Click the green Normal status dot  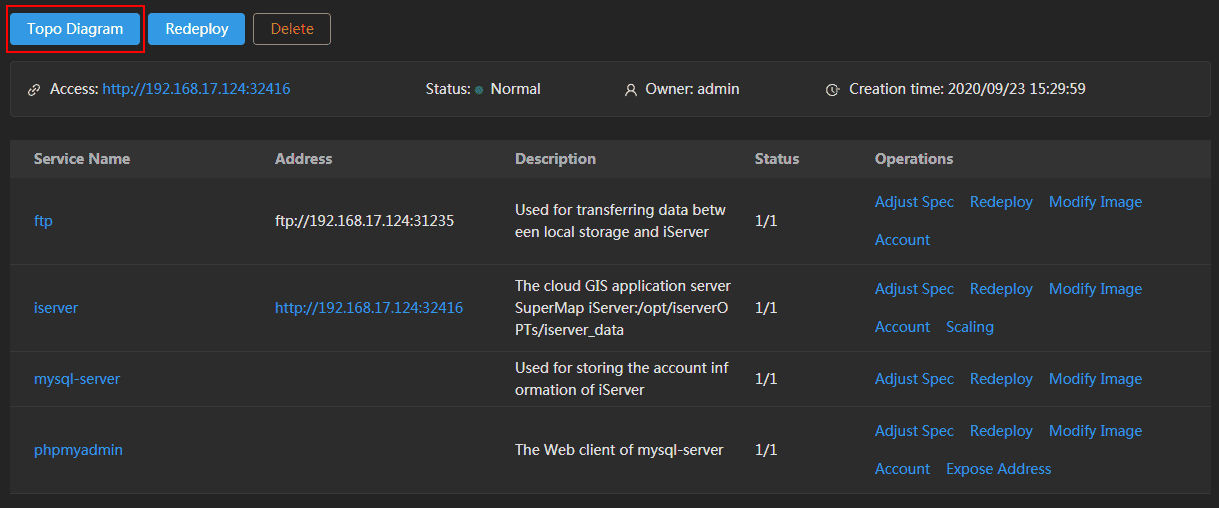479,90
